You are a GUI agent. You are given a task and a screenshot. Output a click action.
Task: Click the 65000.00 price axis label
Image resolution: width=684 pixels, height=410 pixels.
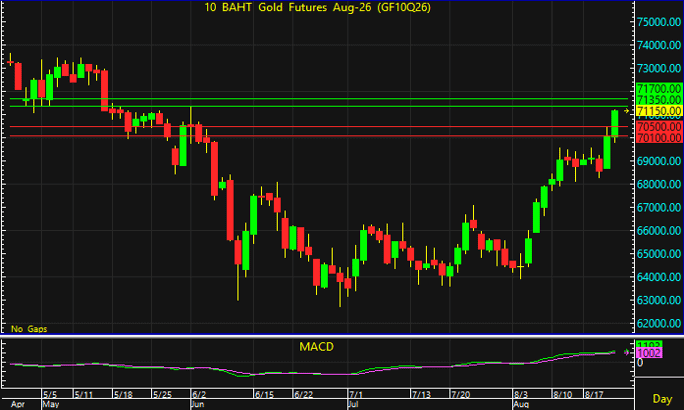tap(659, 253)
